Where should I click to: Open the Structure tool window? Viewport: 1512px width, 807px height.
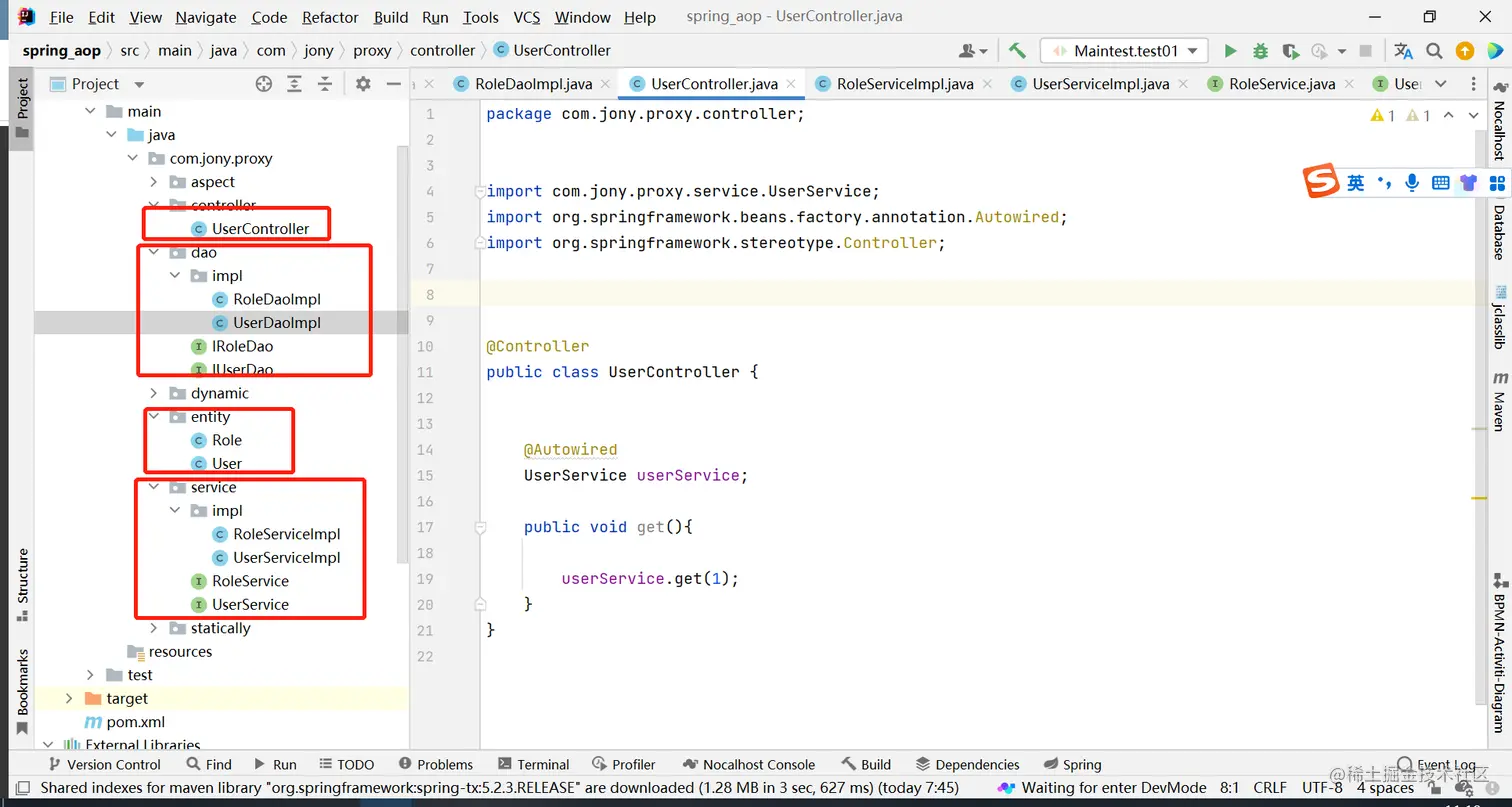[x=22, y=586]
